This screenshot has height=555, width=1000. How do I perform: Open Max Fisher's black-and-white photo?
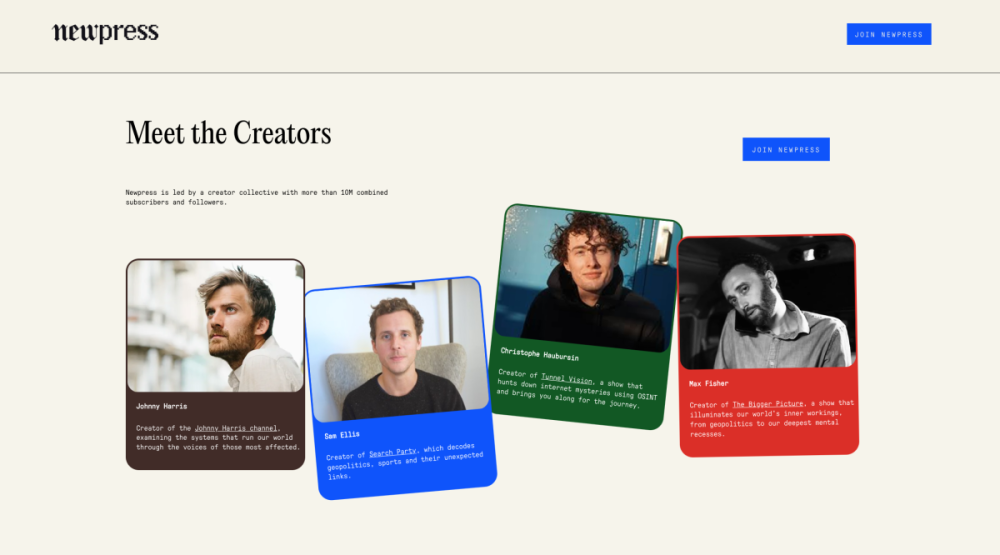click(767, 303)
